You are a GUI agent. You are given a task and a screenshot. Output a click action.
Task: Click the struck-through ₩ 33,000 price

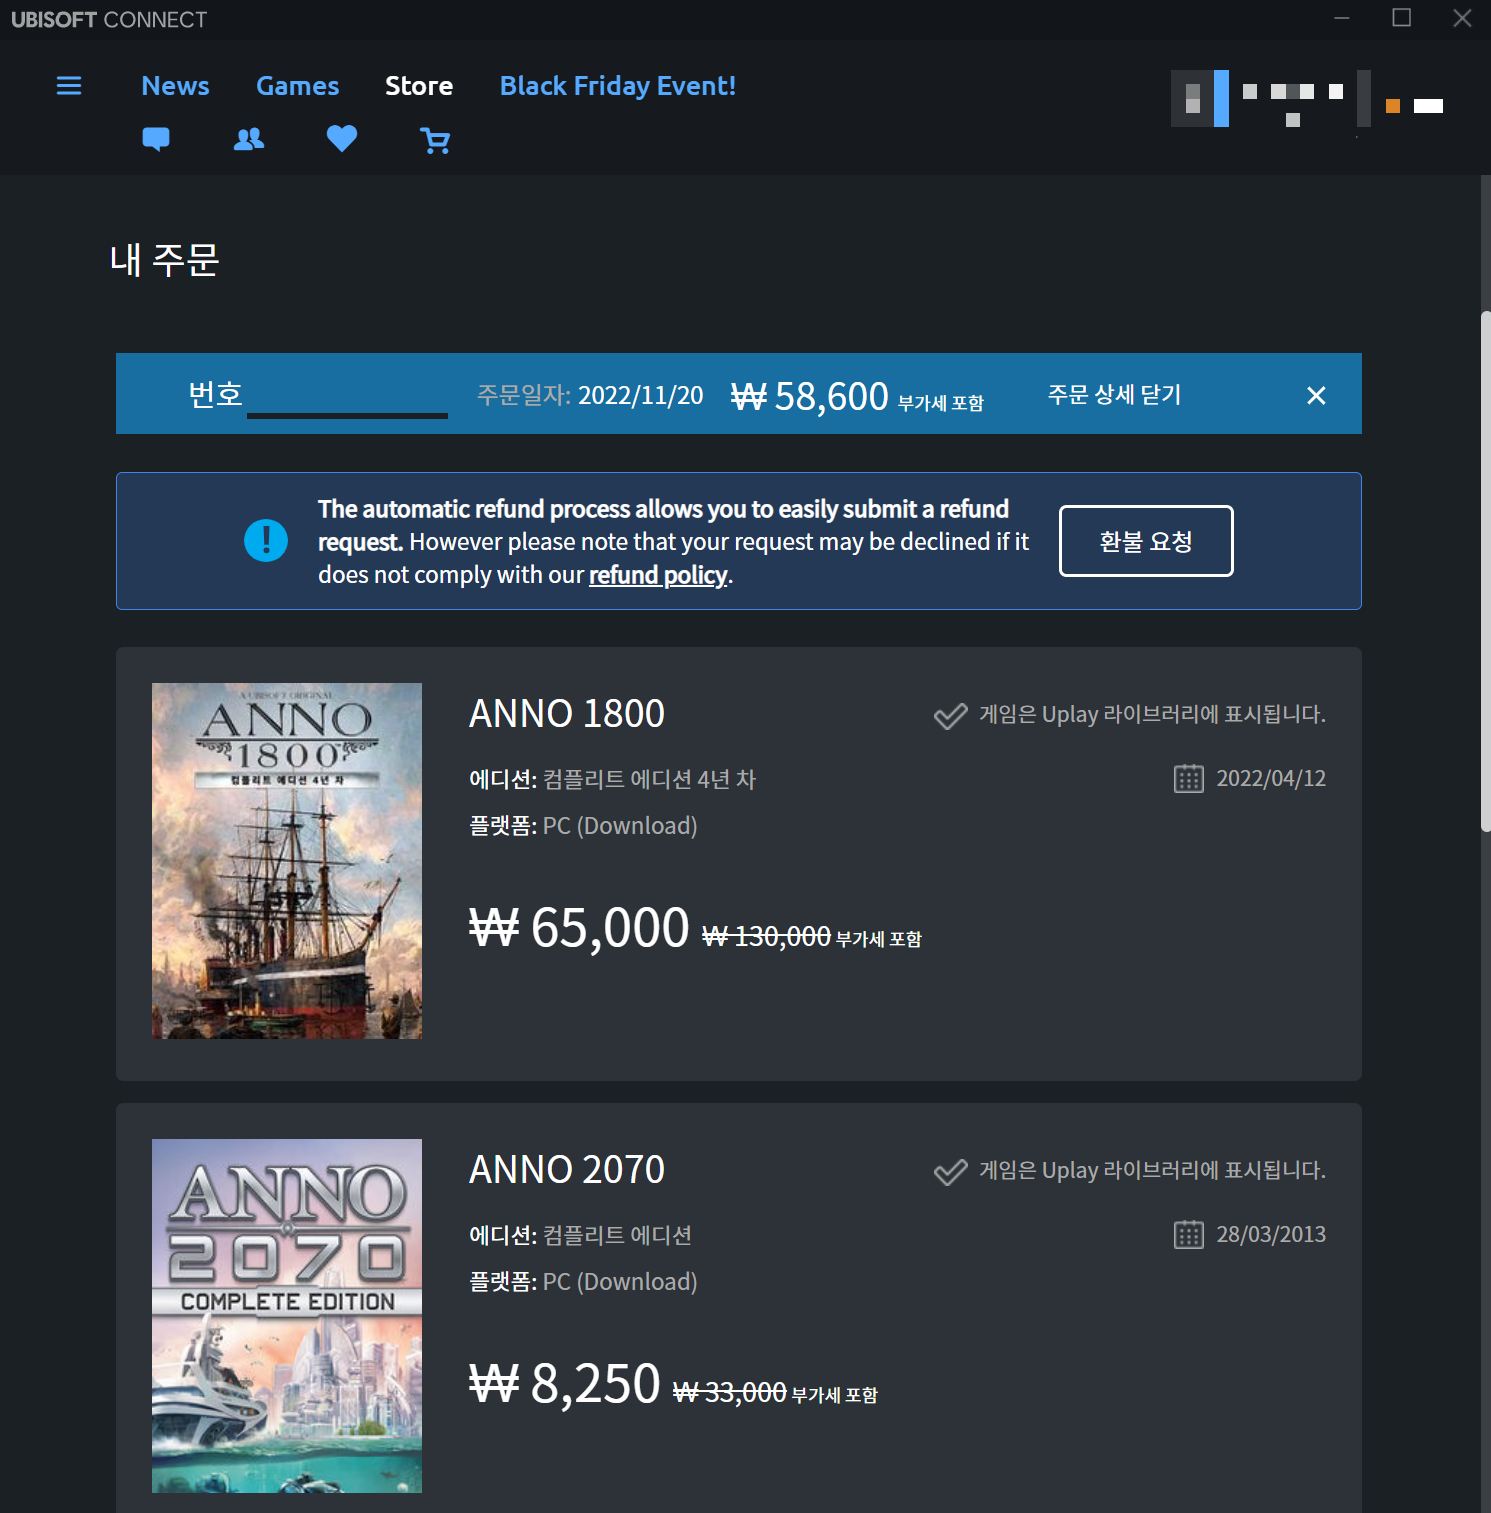pos(730,1393)
